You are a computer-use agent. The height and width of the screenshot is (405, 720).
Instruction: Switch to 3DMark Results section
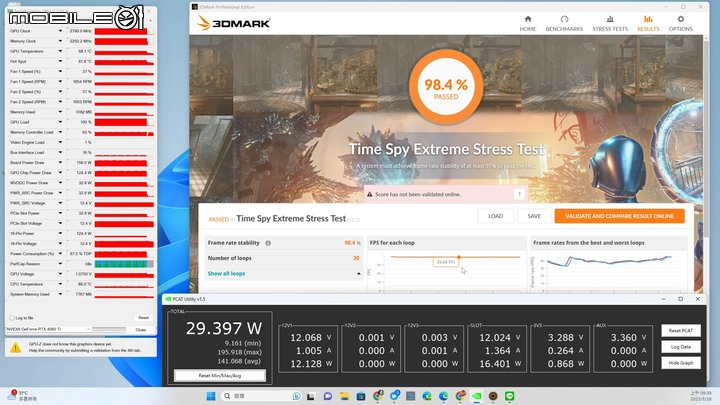pos(648,23)
